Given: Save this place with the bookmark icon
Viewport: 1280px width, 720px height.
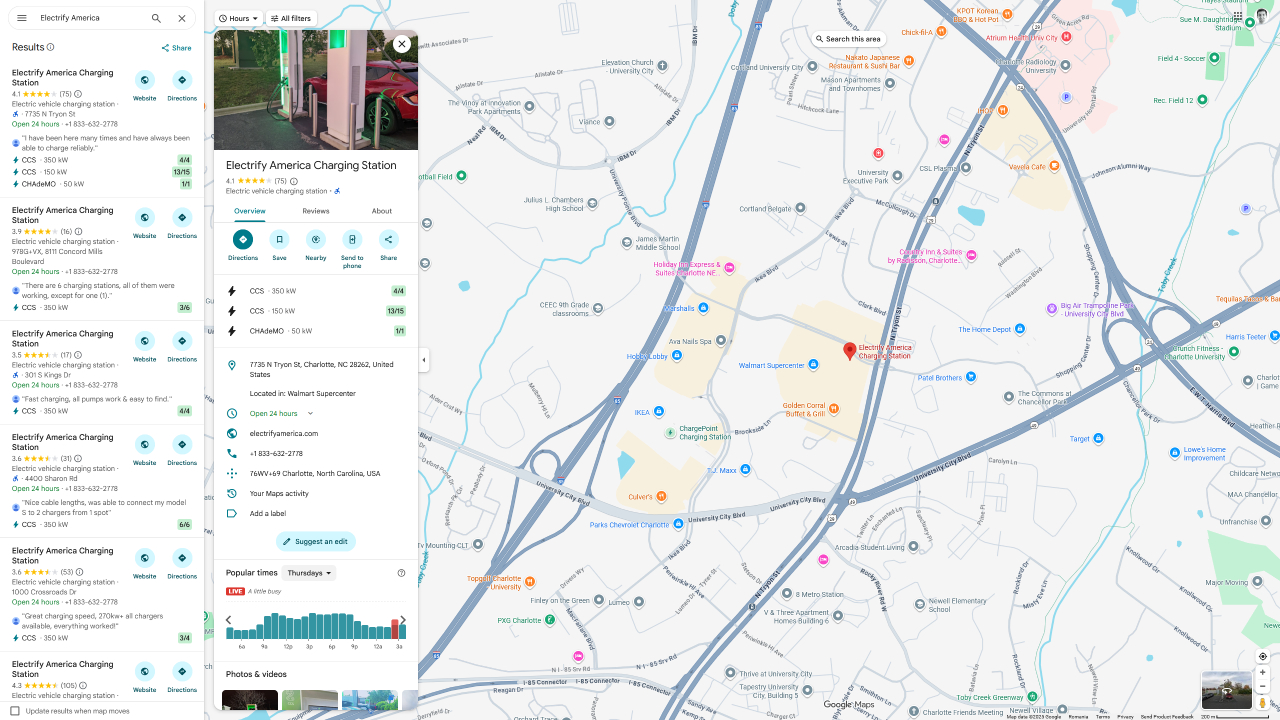Looking at the screenshot, I should pos(279,240).
